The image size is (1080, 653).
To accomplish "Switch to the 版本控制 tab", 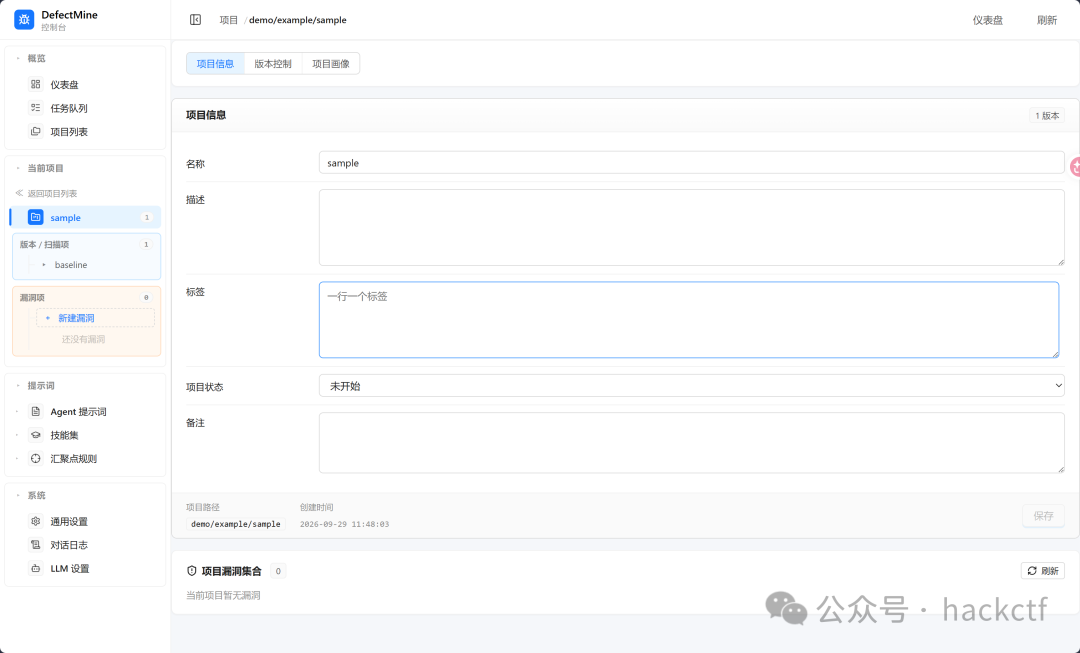I will tap(273, 63).
